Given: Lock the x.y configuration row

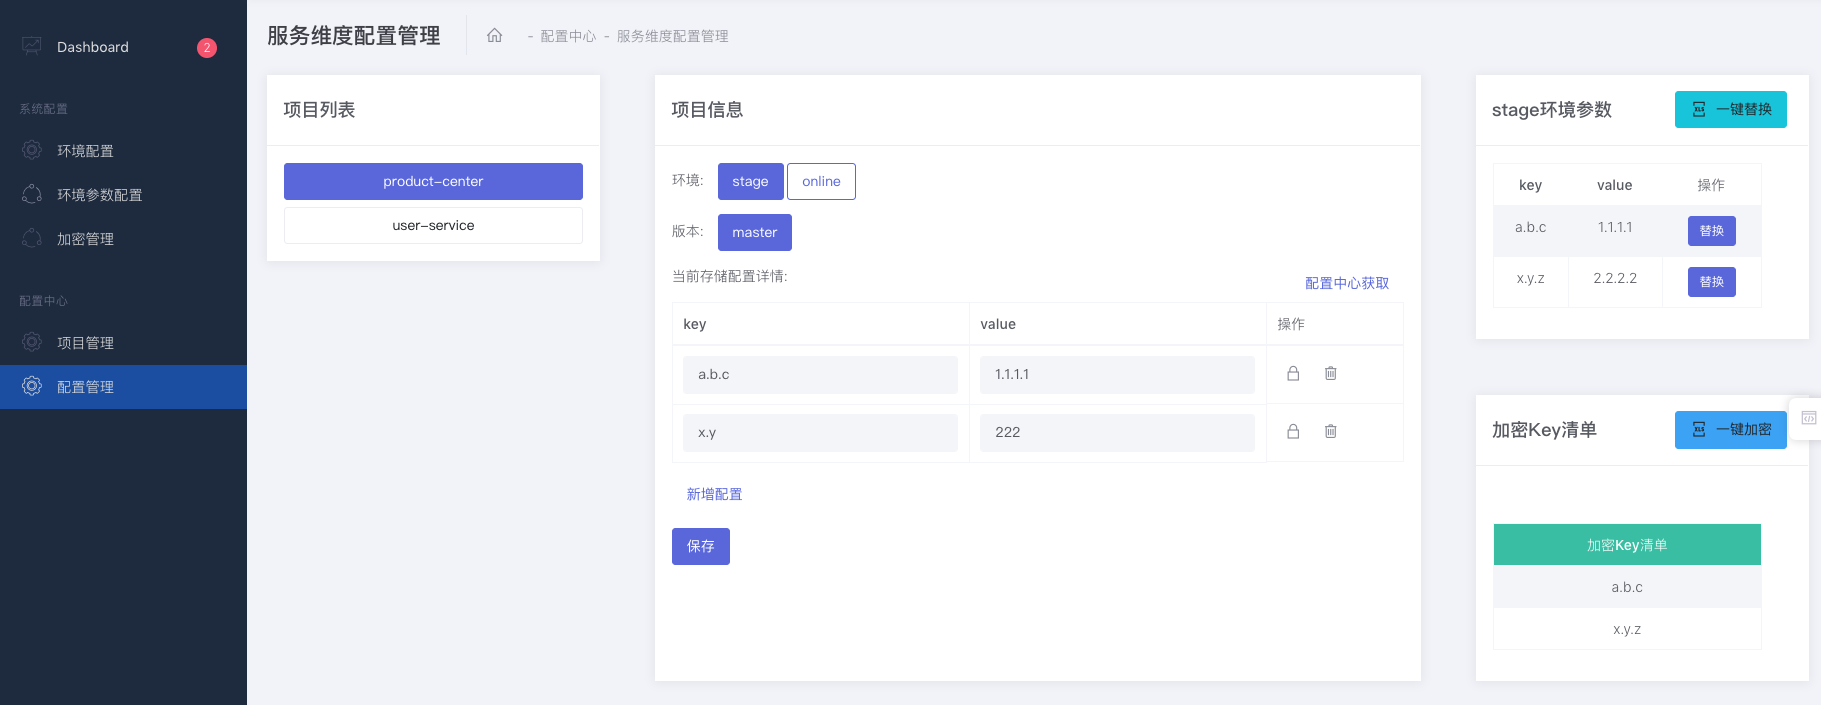Looking at the screenshot, I should [x=1293, y=431].
